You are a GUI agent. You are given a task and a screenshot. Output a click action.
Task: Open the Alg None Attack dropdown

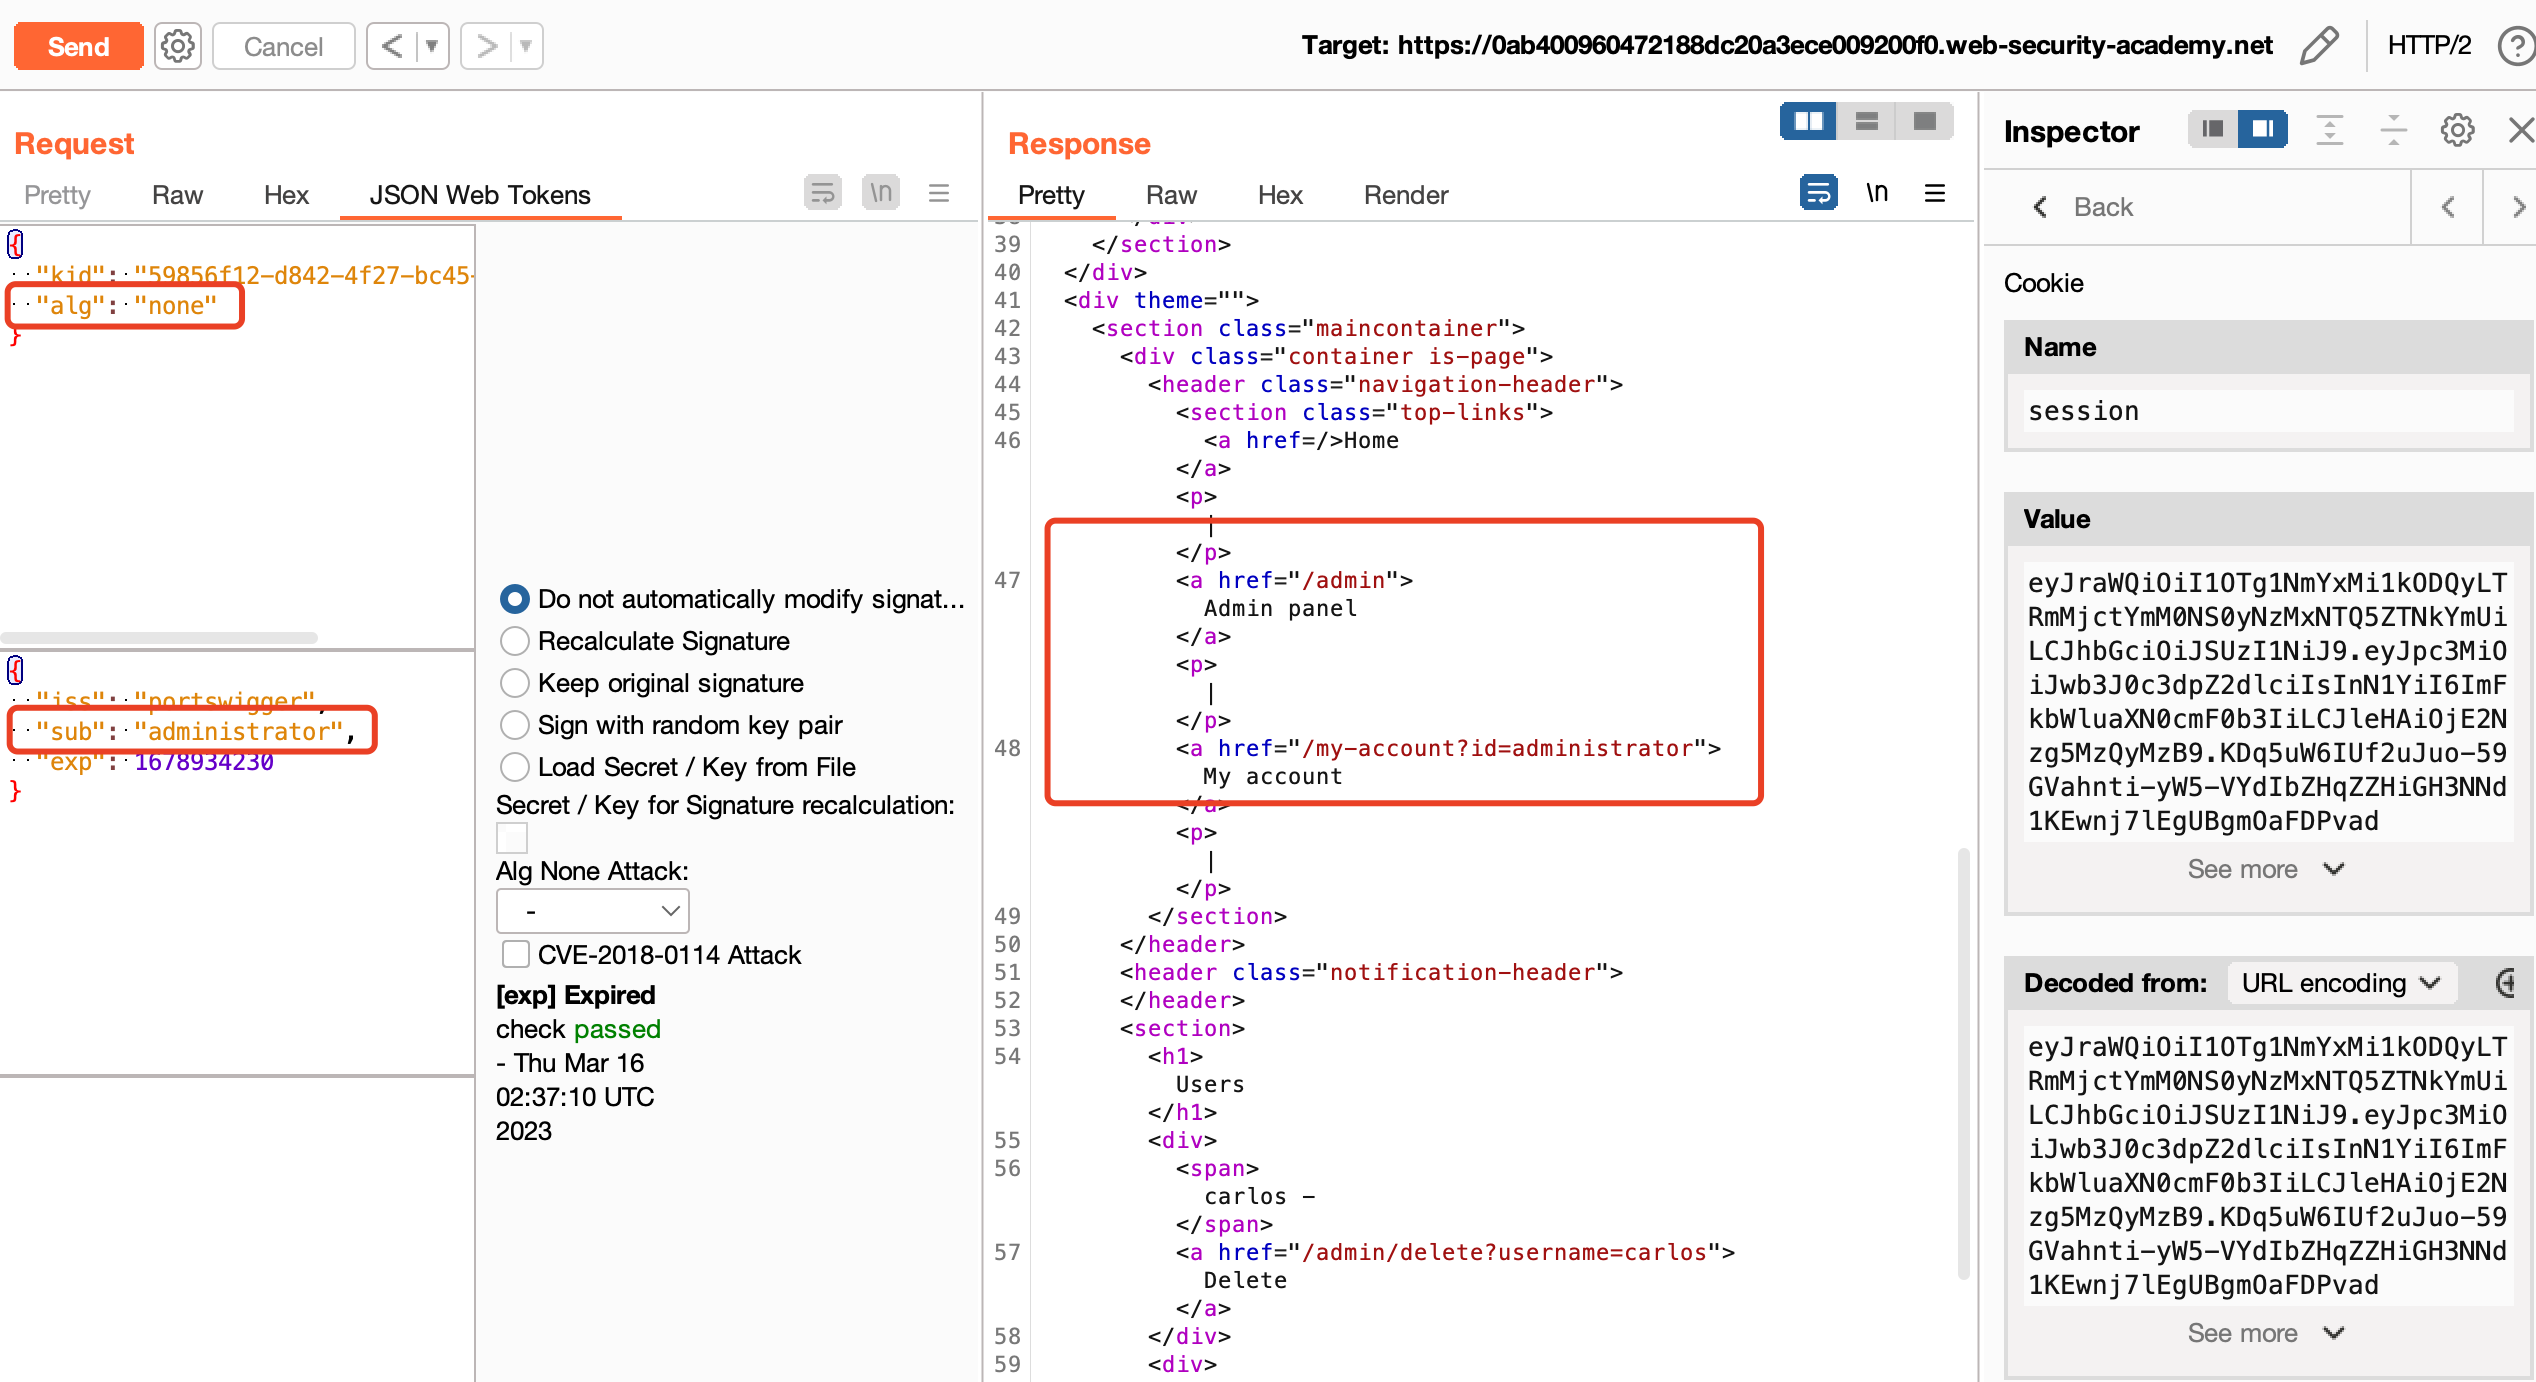(592, 911)
